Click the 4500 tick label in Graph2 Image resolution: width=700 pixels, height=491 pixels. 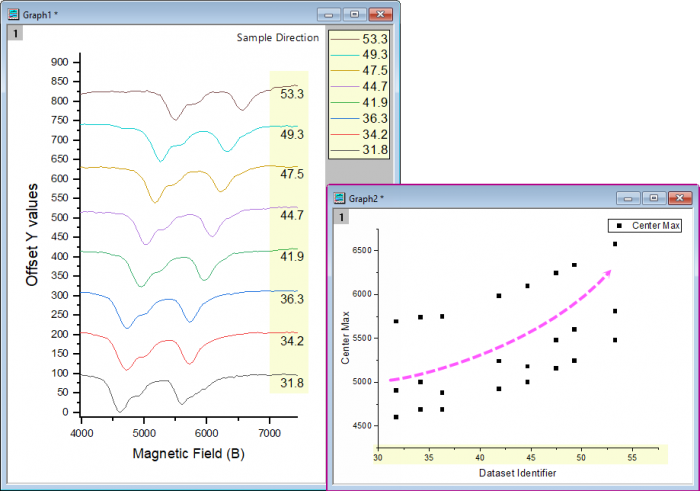(362, 426)
